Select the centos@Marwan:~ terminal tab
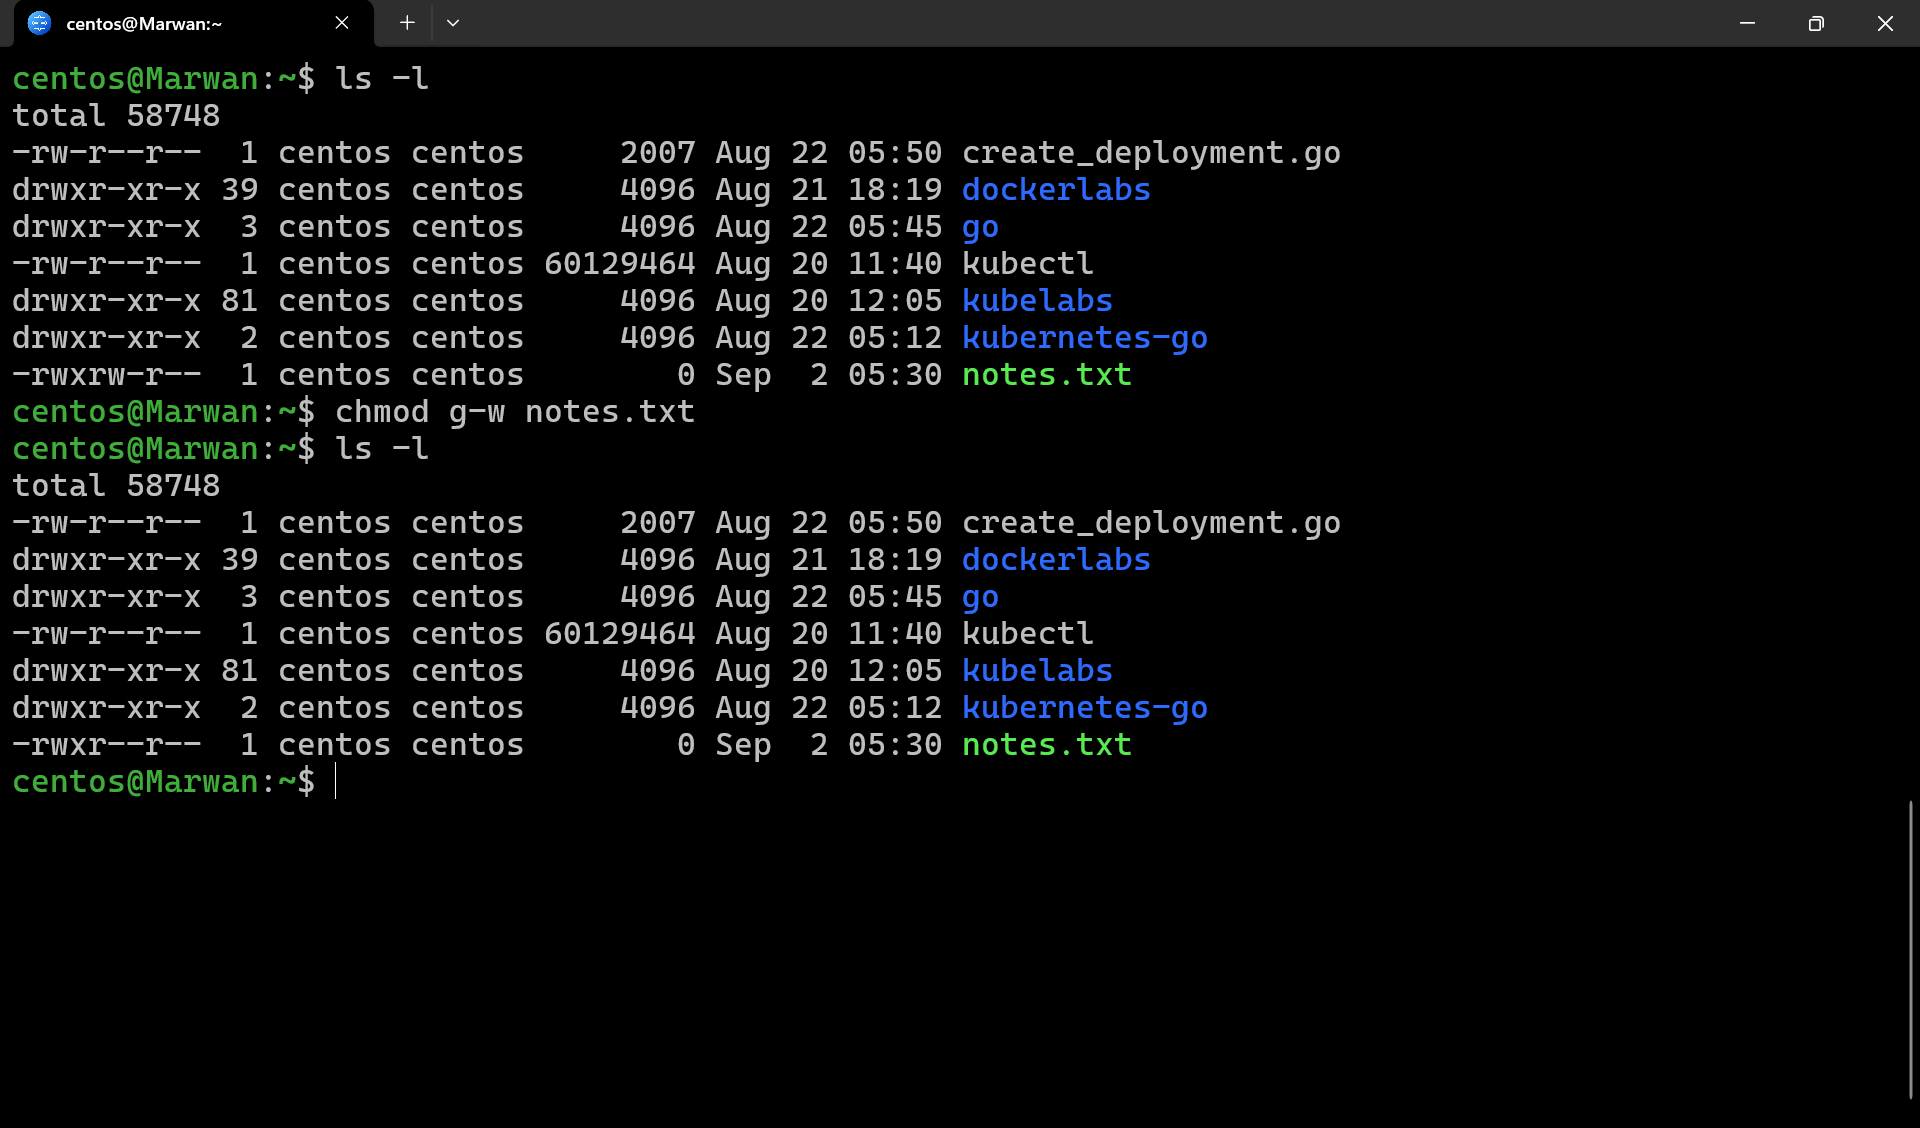The image size is (1920, 1128). 193,23
